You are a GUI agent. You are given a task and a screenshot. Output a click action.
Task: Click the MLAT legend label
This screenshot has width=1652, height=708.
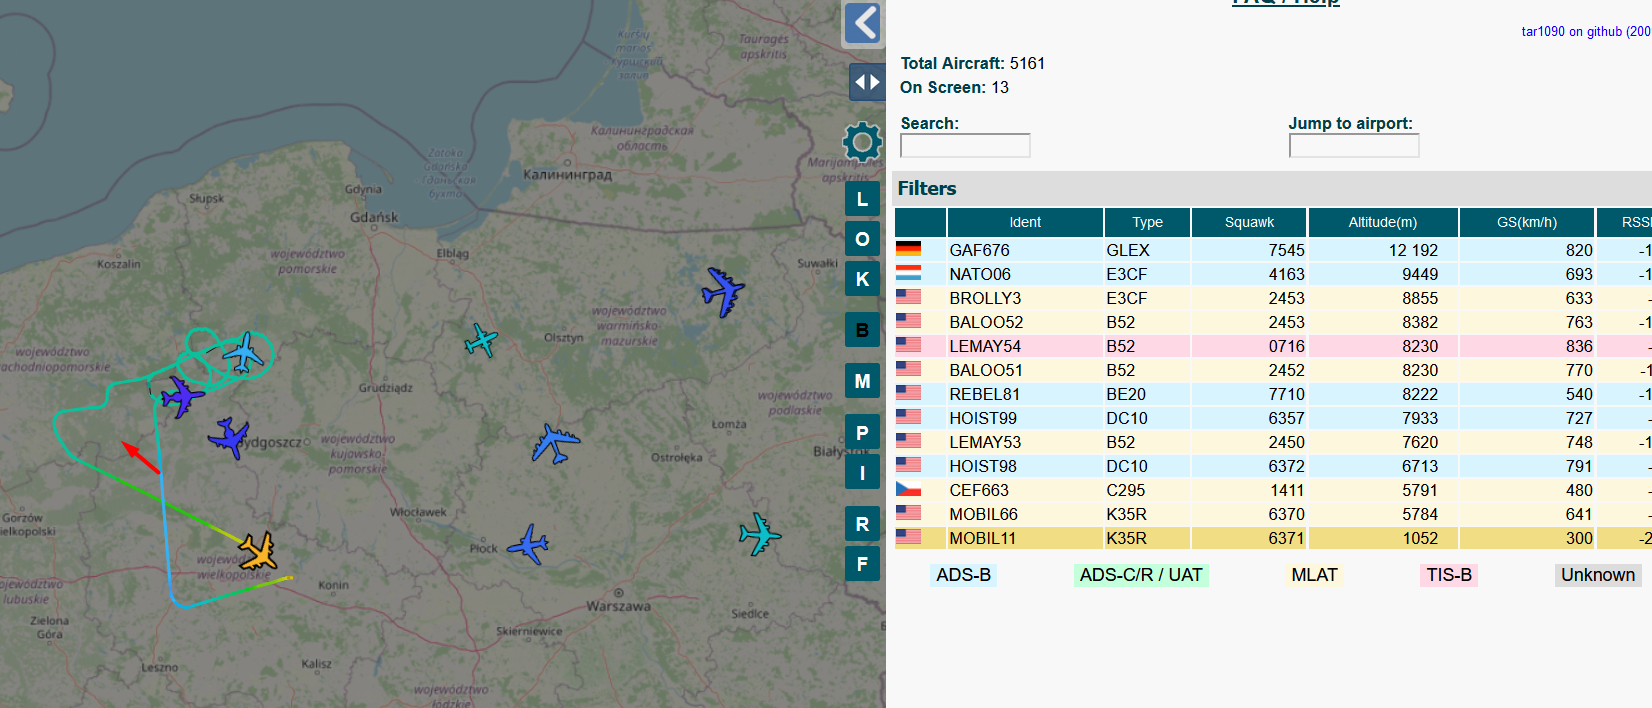coord(1314,575)
